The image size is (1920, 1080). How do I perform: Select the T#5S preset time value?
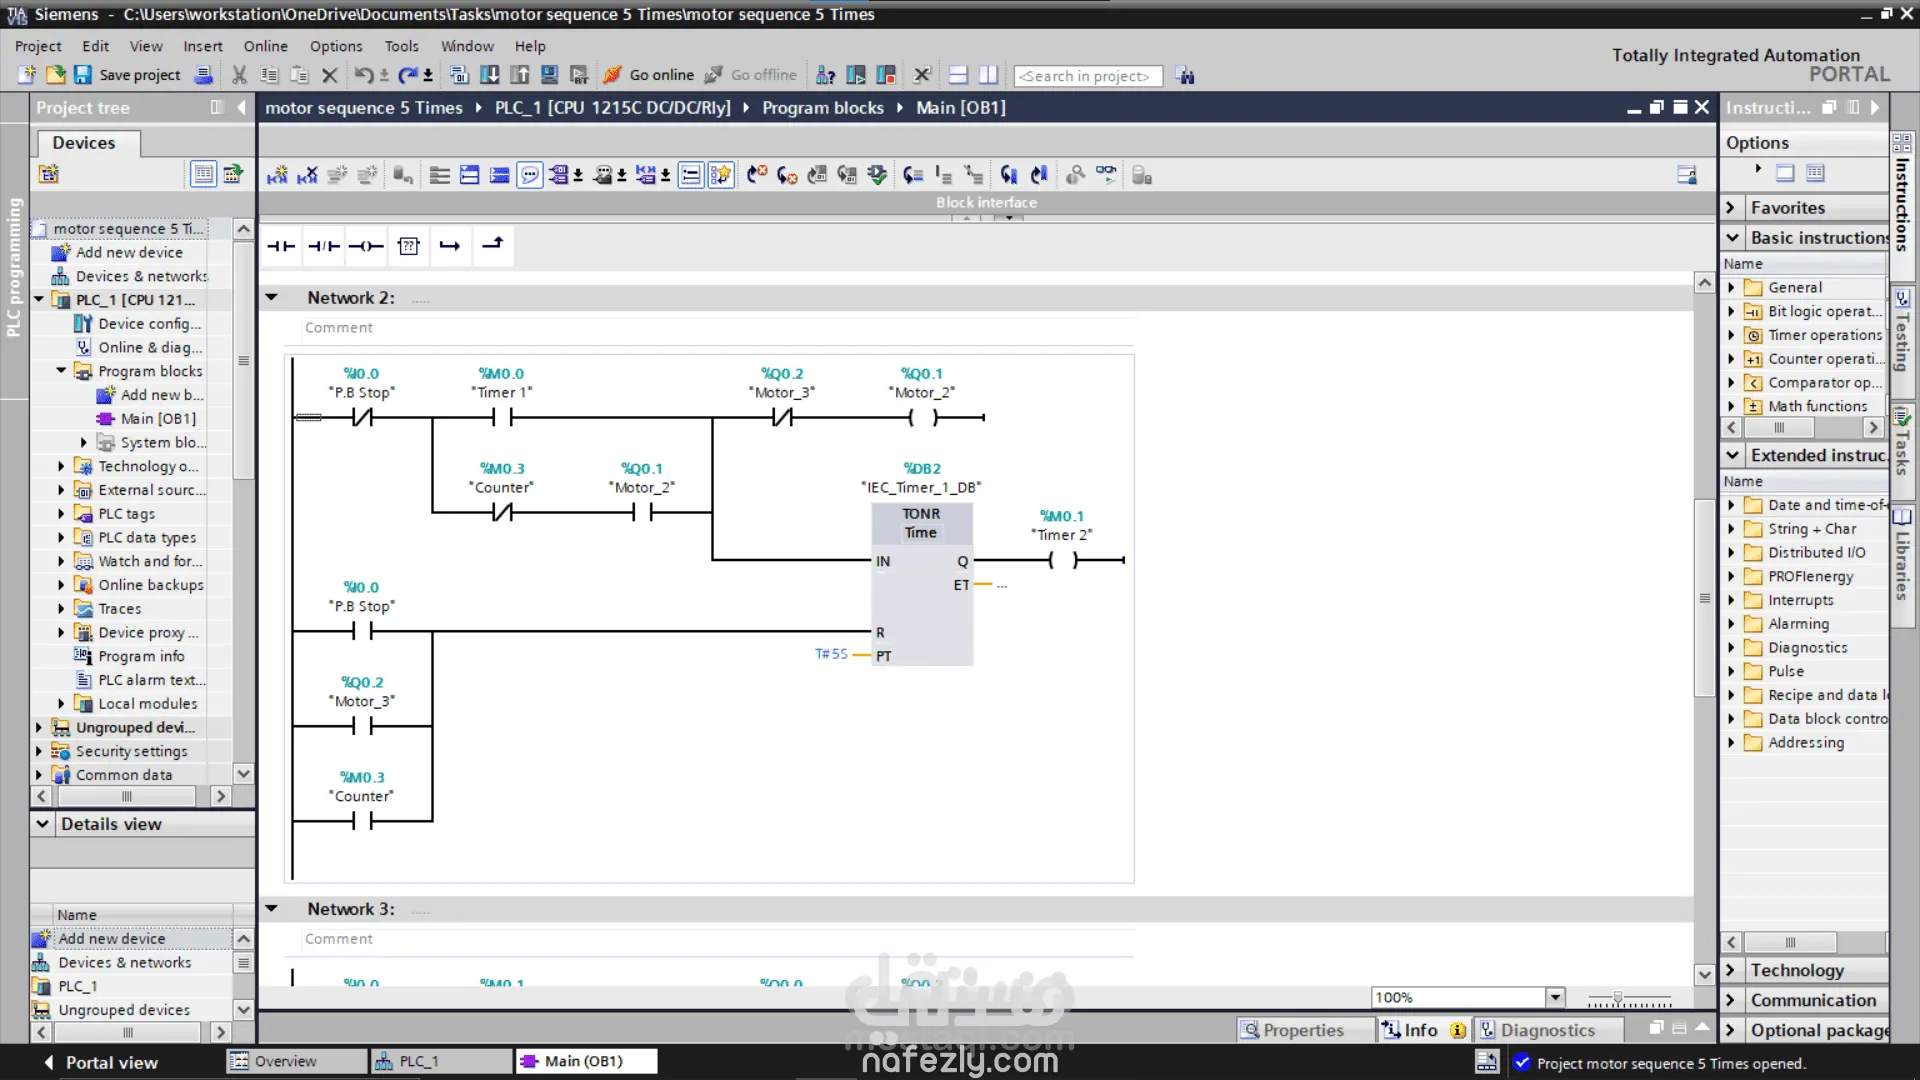click(831, 654)
